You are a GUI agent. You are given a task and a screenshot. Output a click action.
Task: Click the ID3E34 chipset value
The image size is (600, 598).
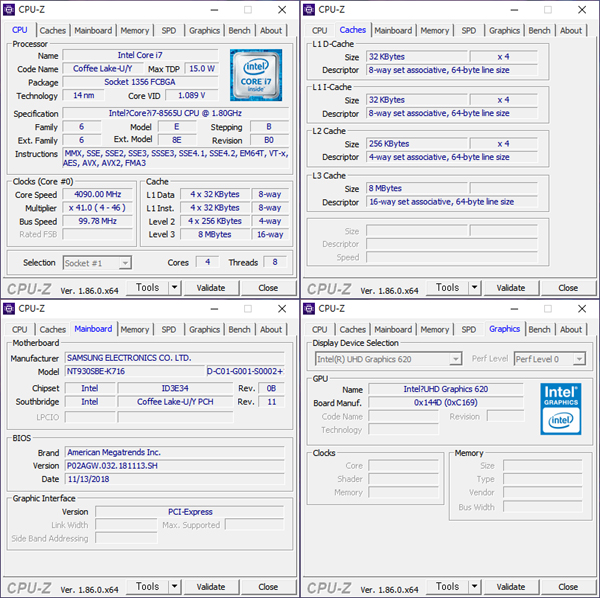click(175, 388)
